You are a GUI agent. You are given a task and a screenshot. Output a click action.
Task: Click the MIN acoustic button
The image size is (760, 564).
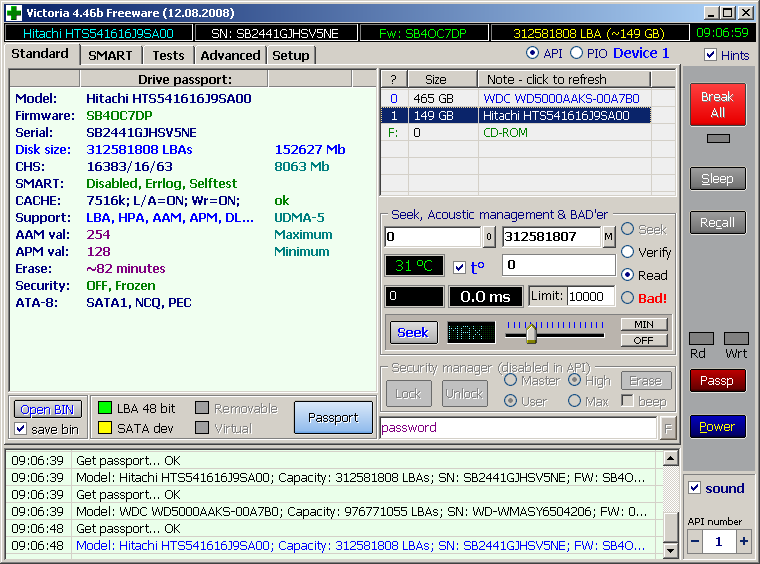(x=644, y=324)
